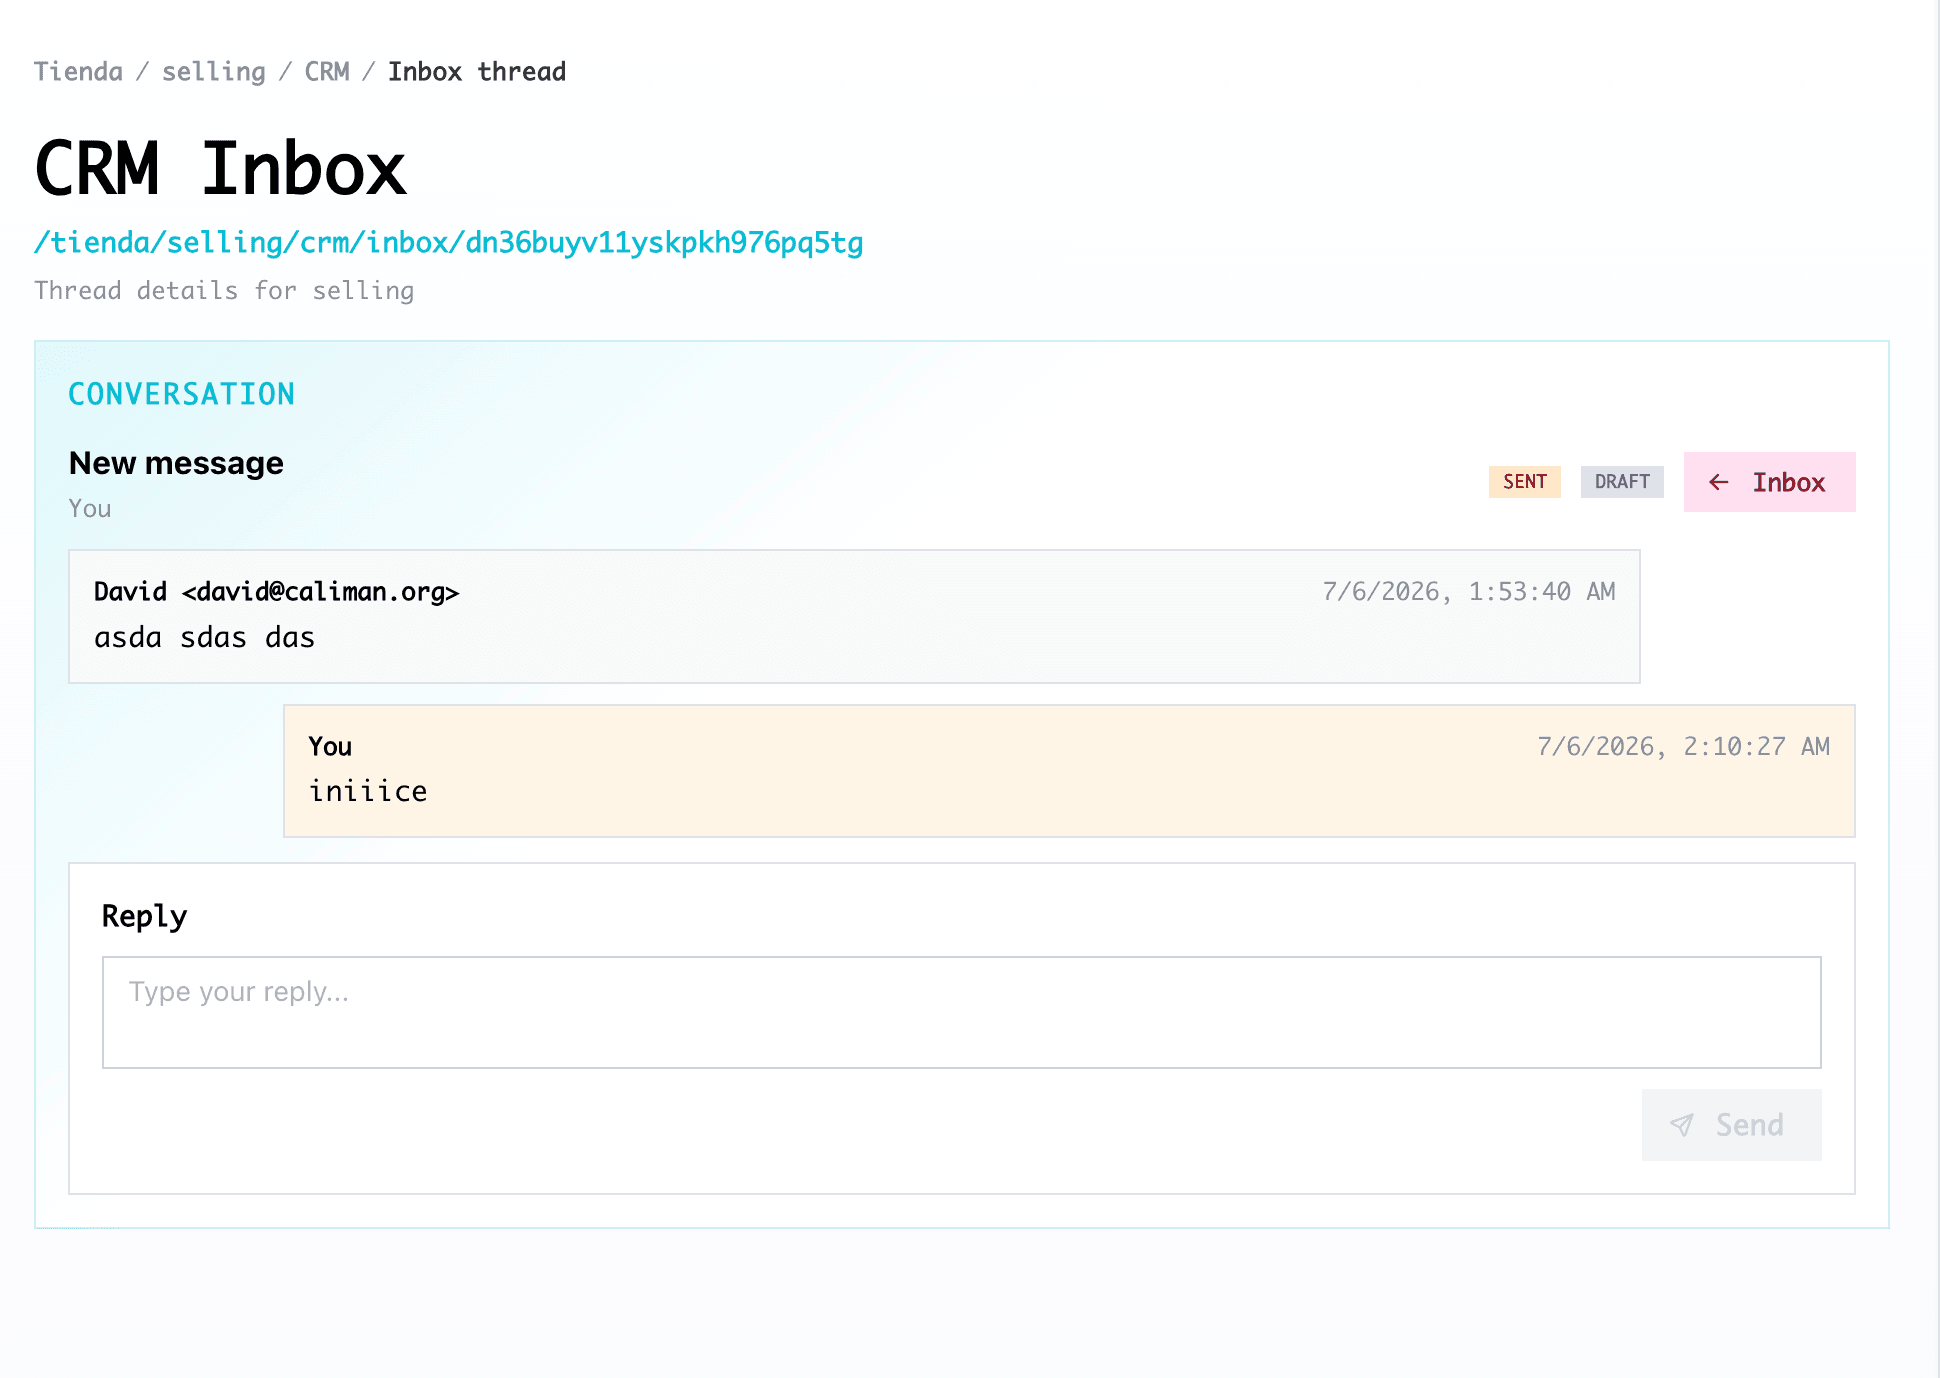
Task: Click the CRM Inbox page title
Action: click(x=220, y=168)
